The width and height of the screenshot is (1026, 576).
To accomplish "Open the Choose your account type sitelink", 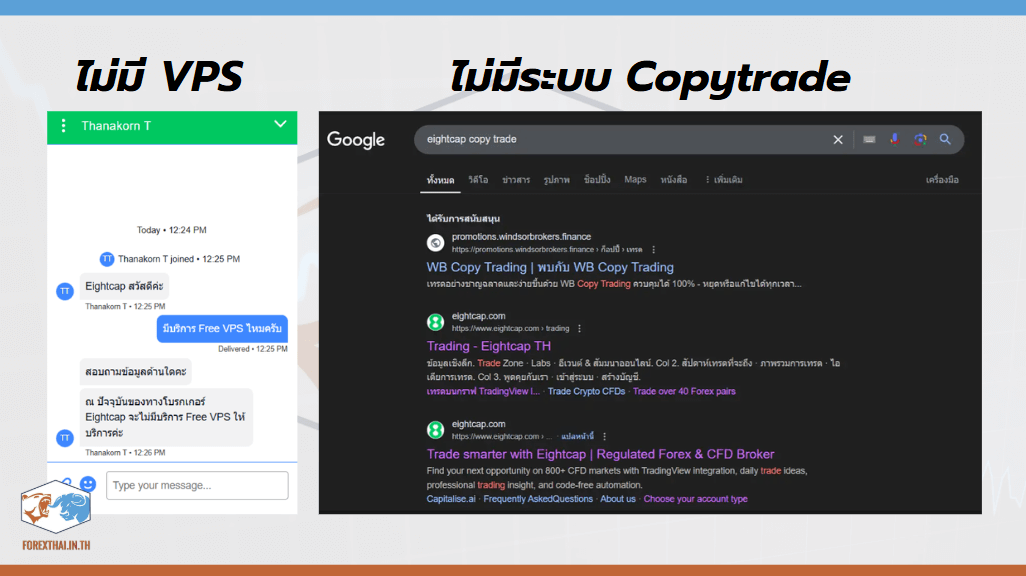I will coord(696,499).
